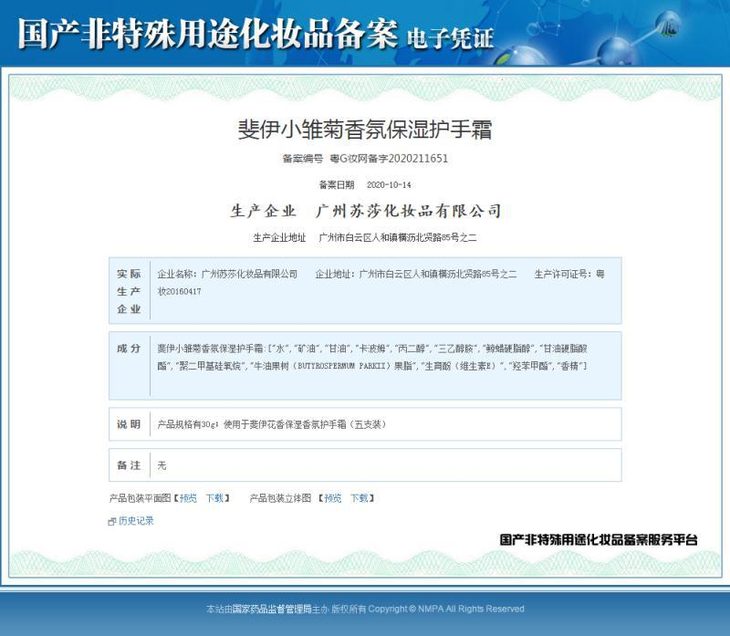The width and height of the screenshot is (730, 636).
Task: Open the 历史记录 link
Action: (136, 521)
